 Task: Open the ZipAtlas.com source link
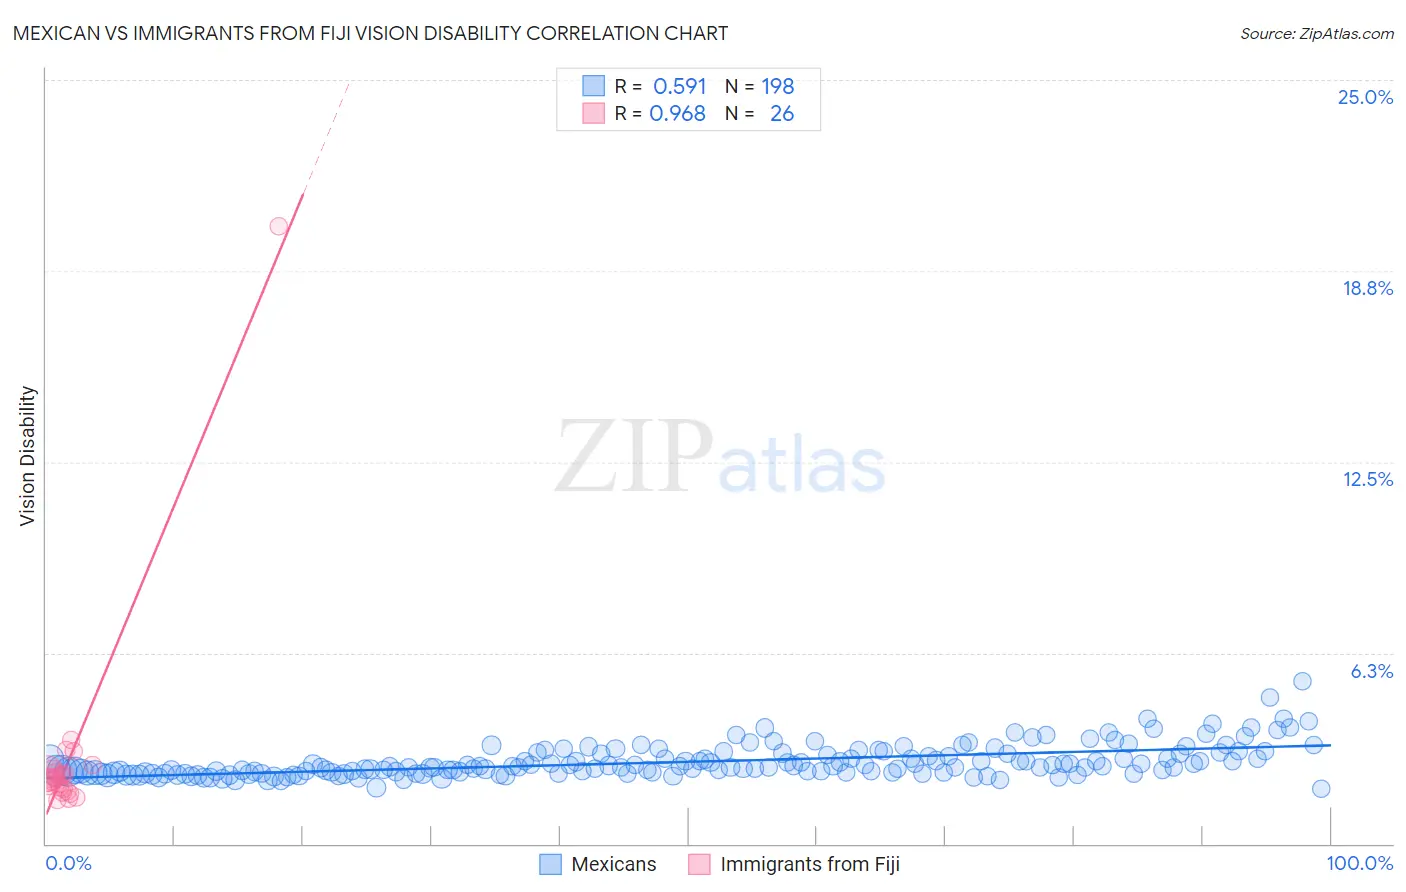coord(1316,33)
